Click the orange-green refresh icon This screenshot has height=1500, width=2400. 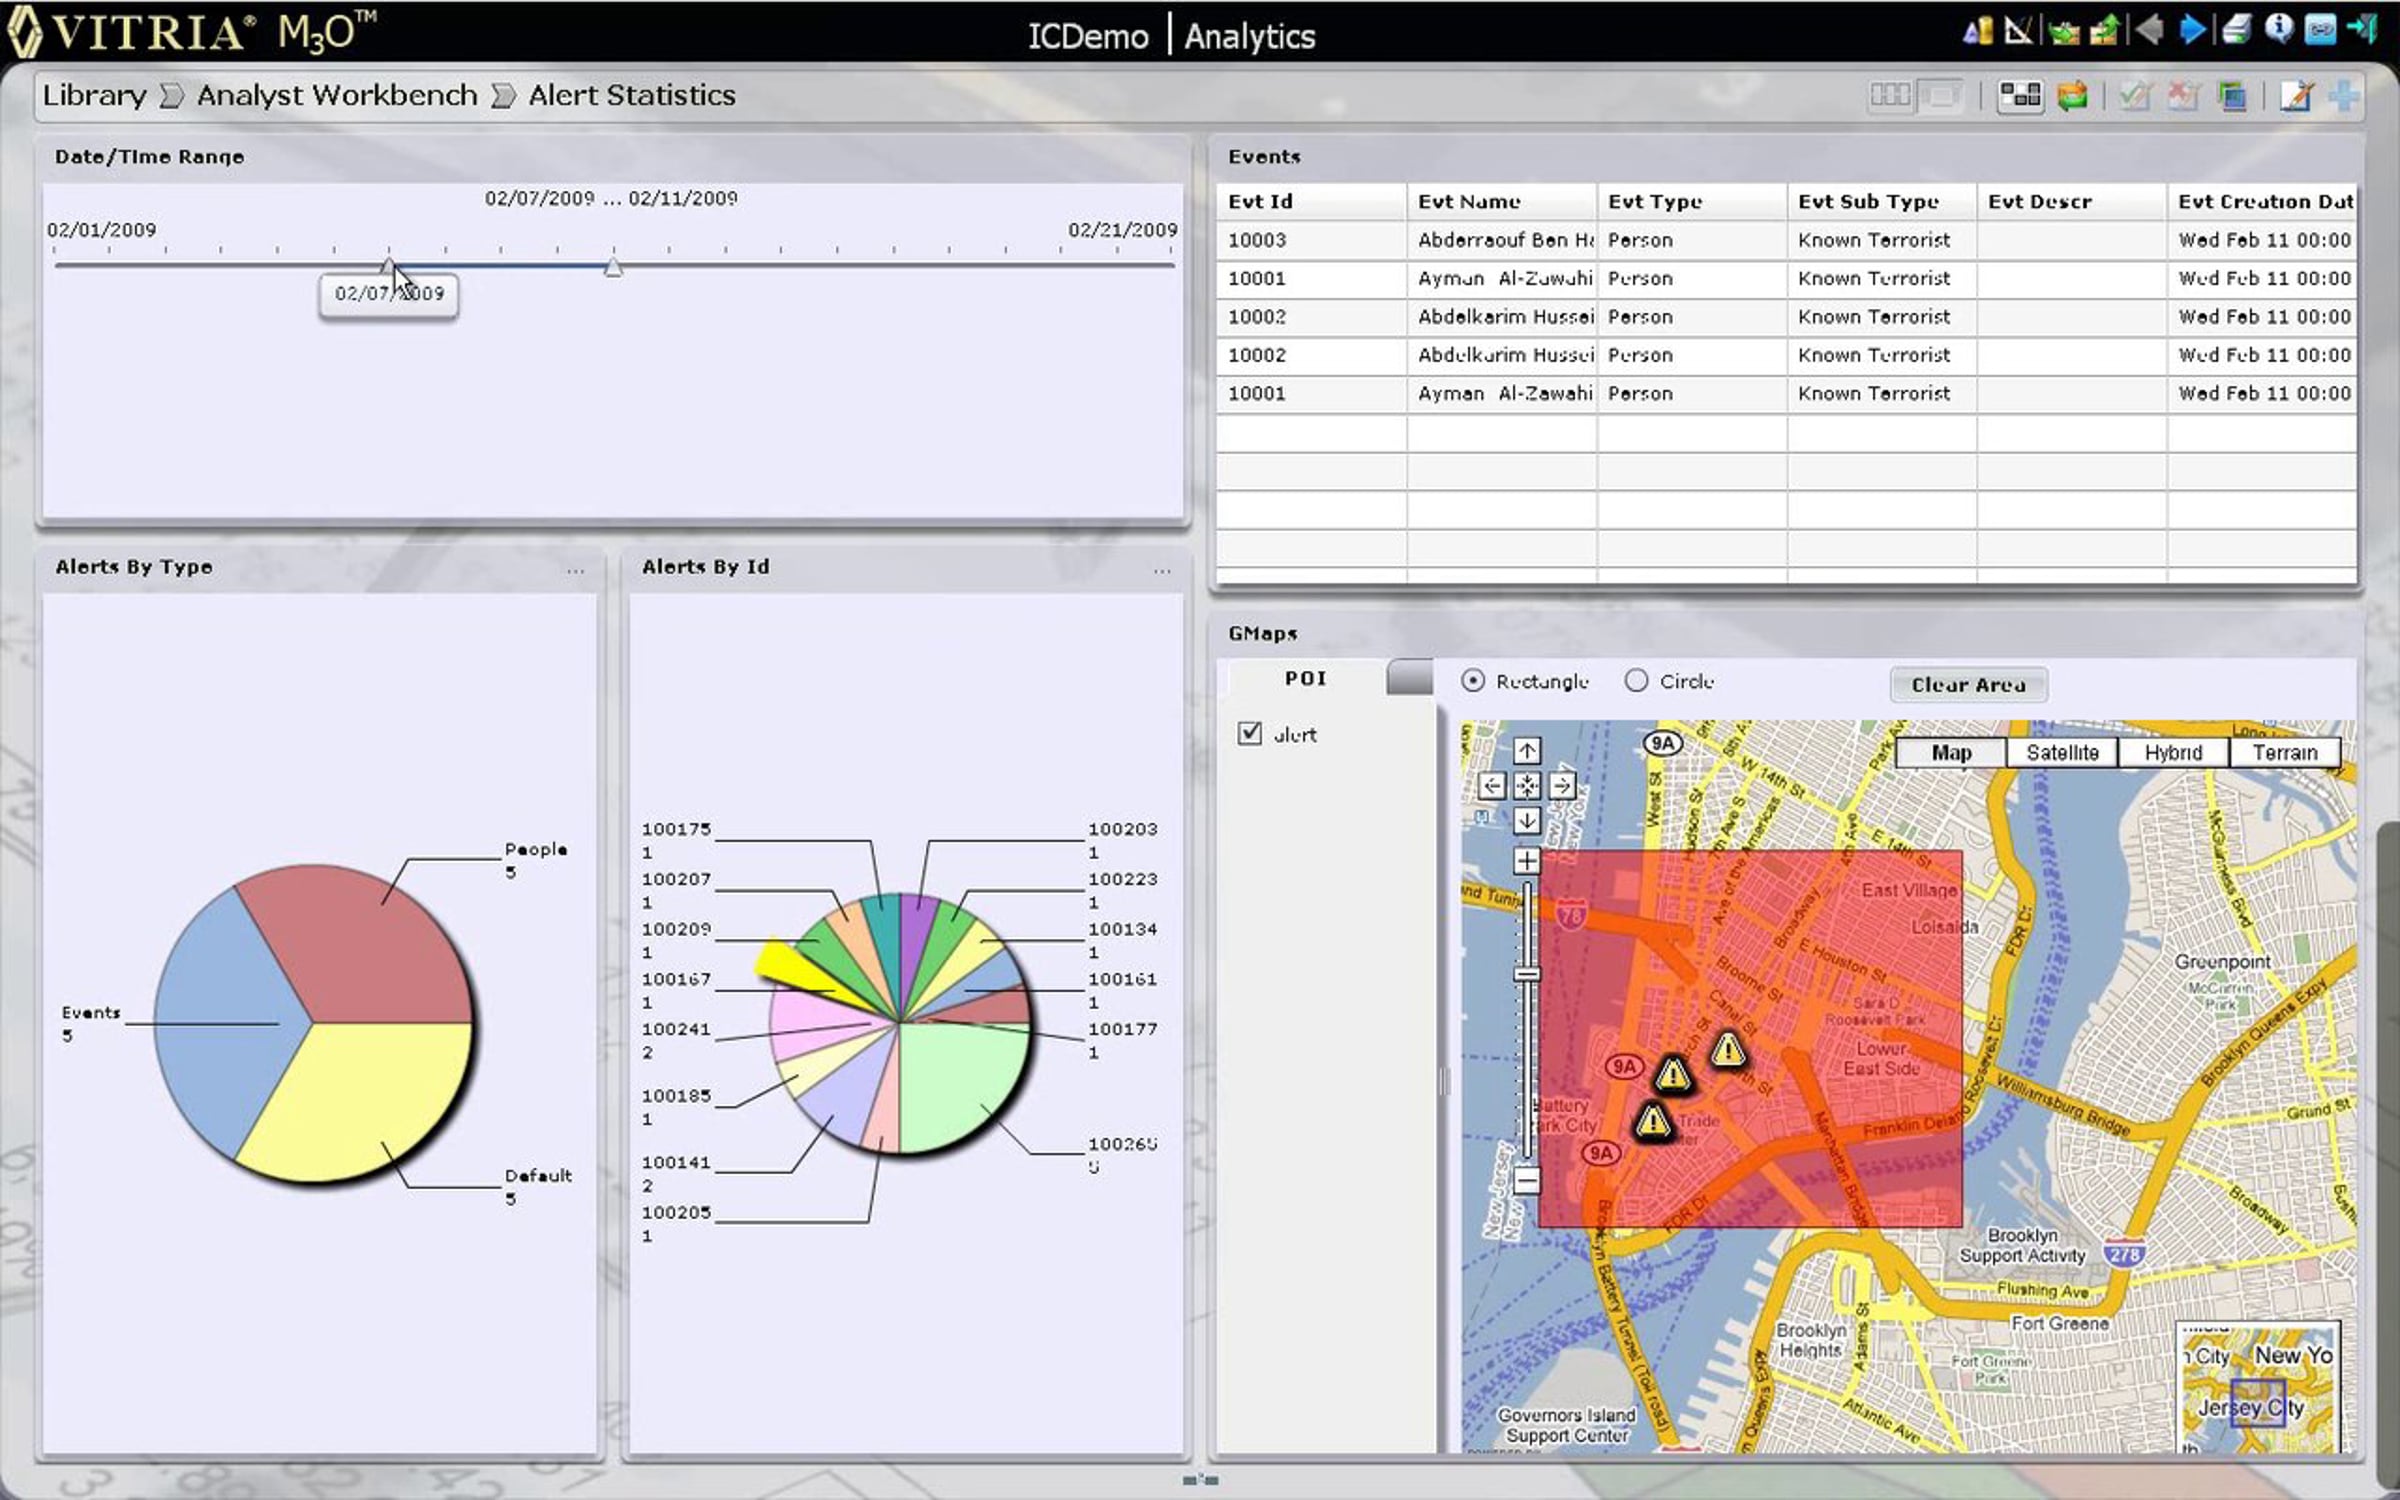[x=2073, y=96]
